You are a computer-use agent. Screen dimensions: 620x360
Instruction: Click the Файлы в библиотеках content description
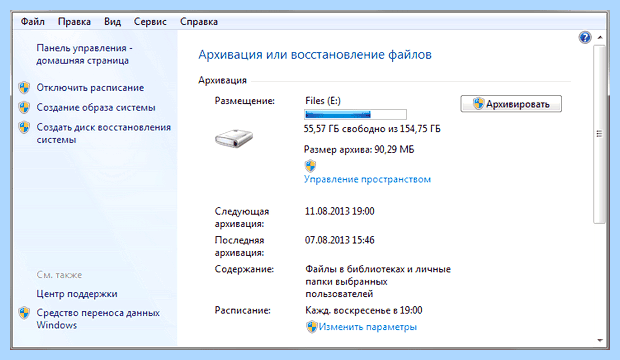(378, 281)
